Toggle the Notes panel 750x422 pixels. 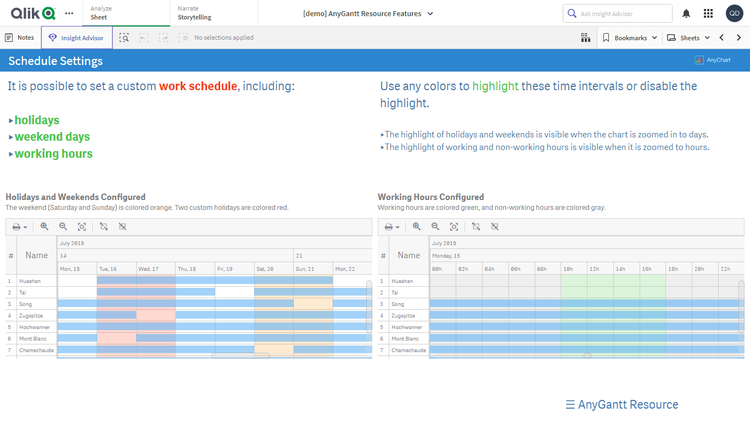tap(20, 37)
